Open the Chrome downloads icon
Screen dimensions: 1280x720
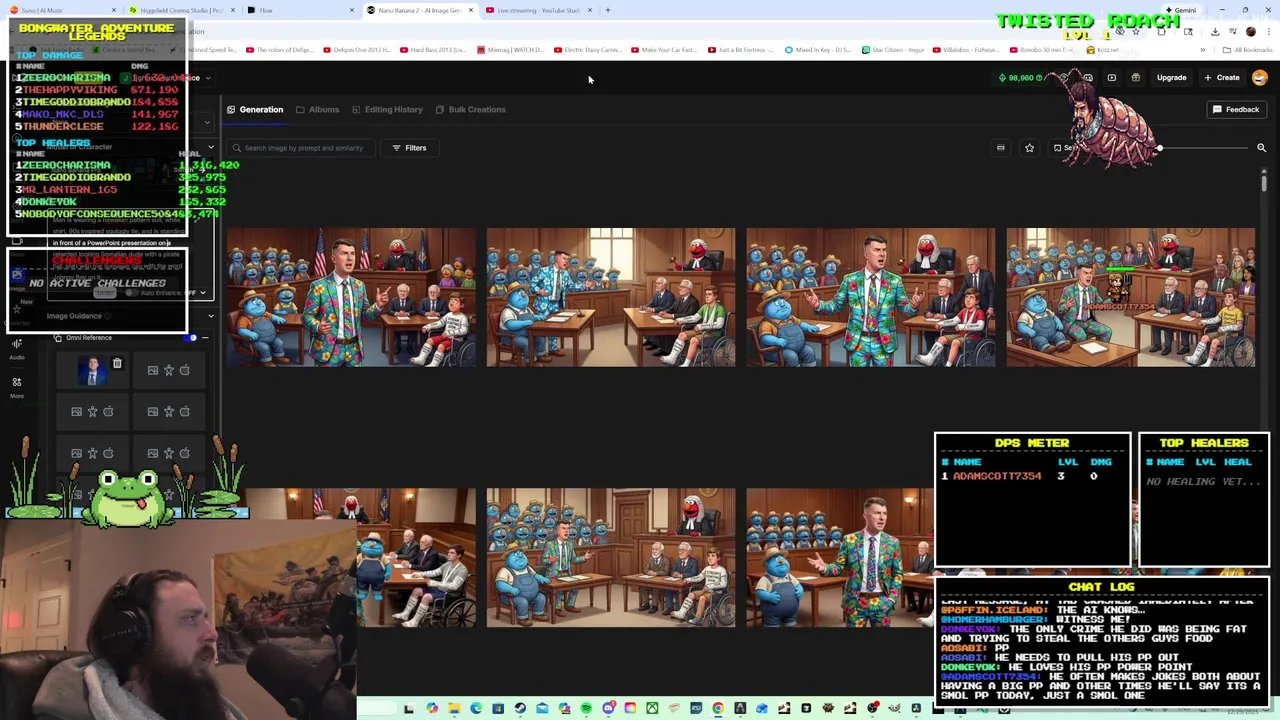[1215, 31]
